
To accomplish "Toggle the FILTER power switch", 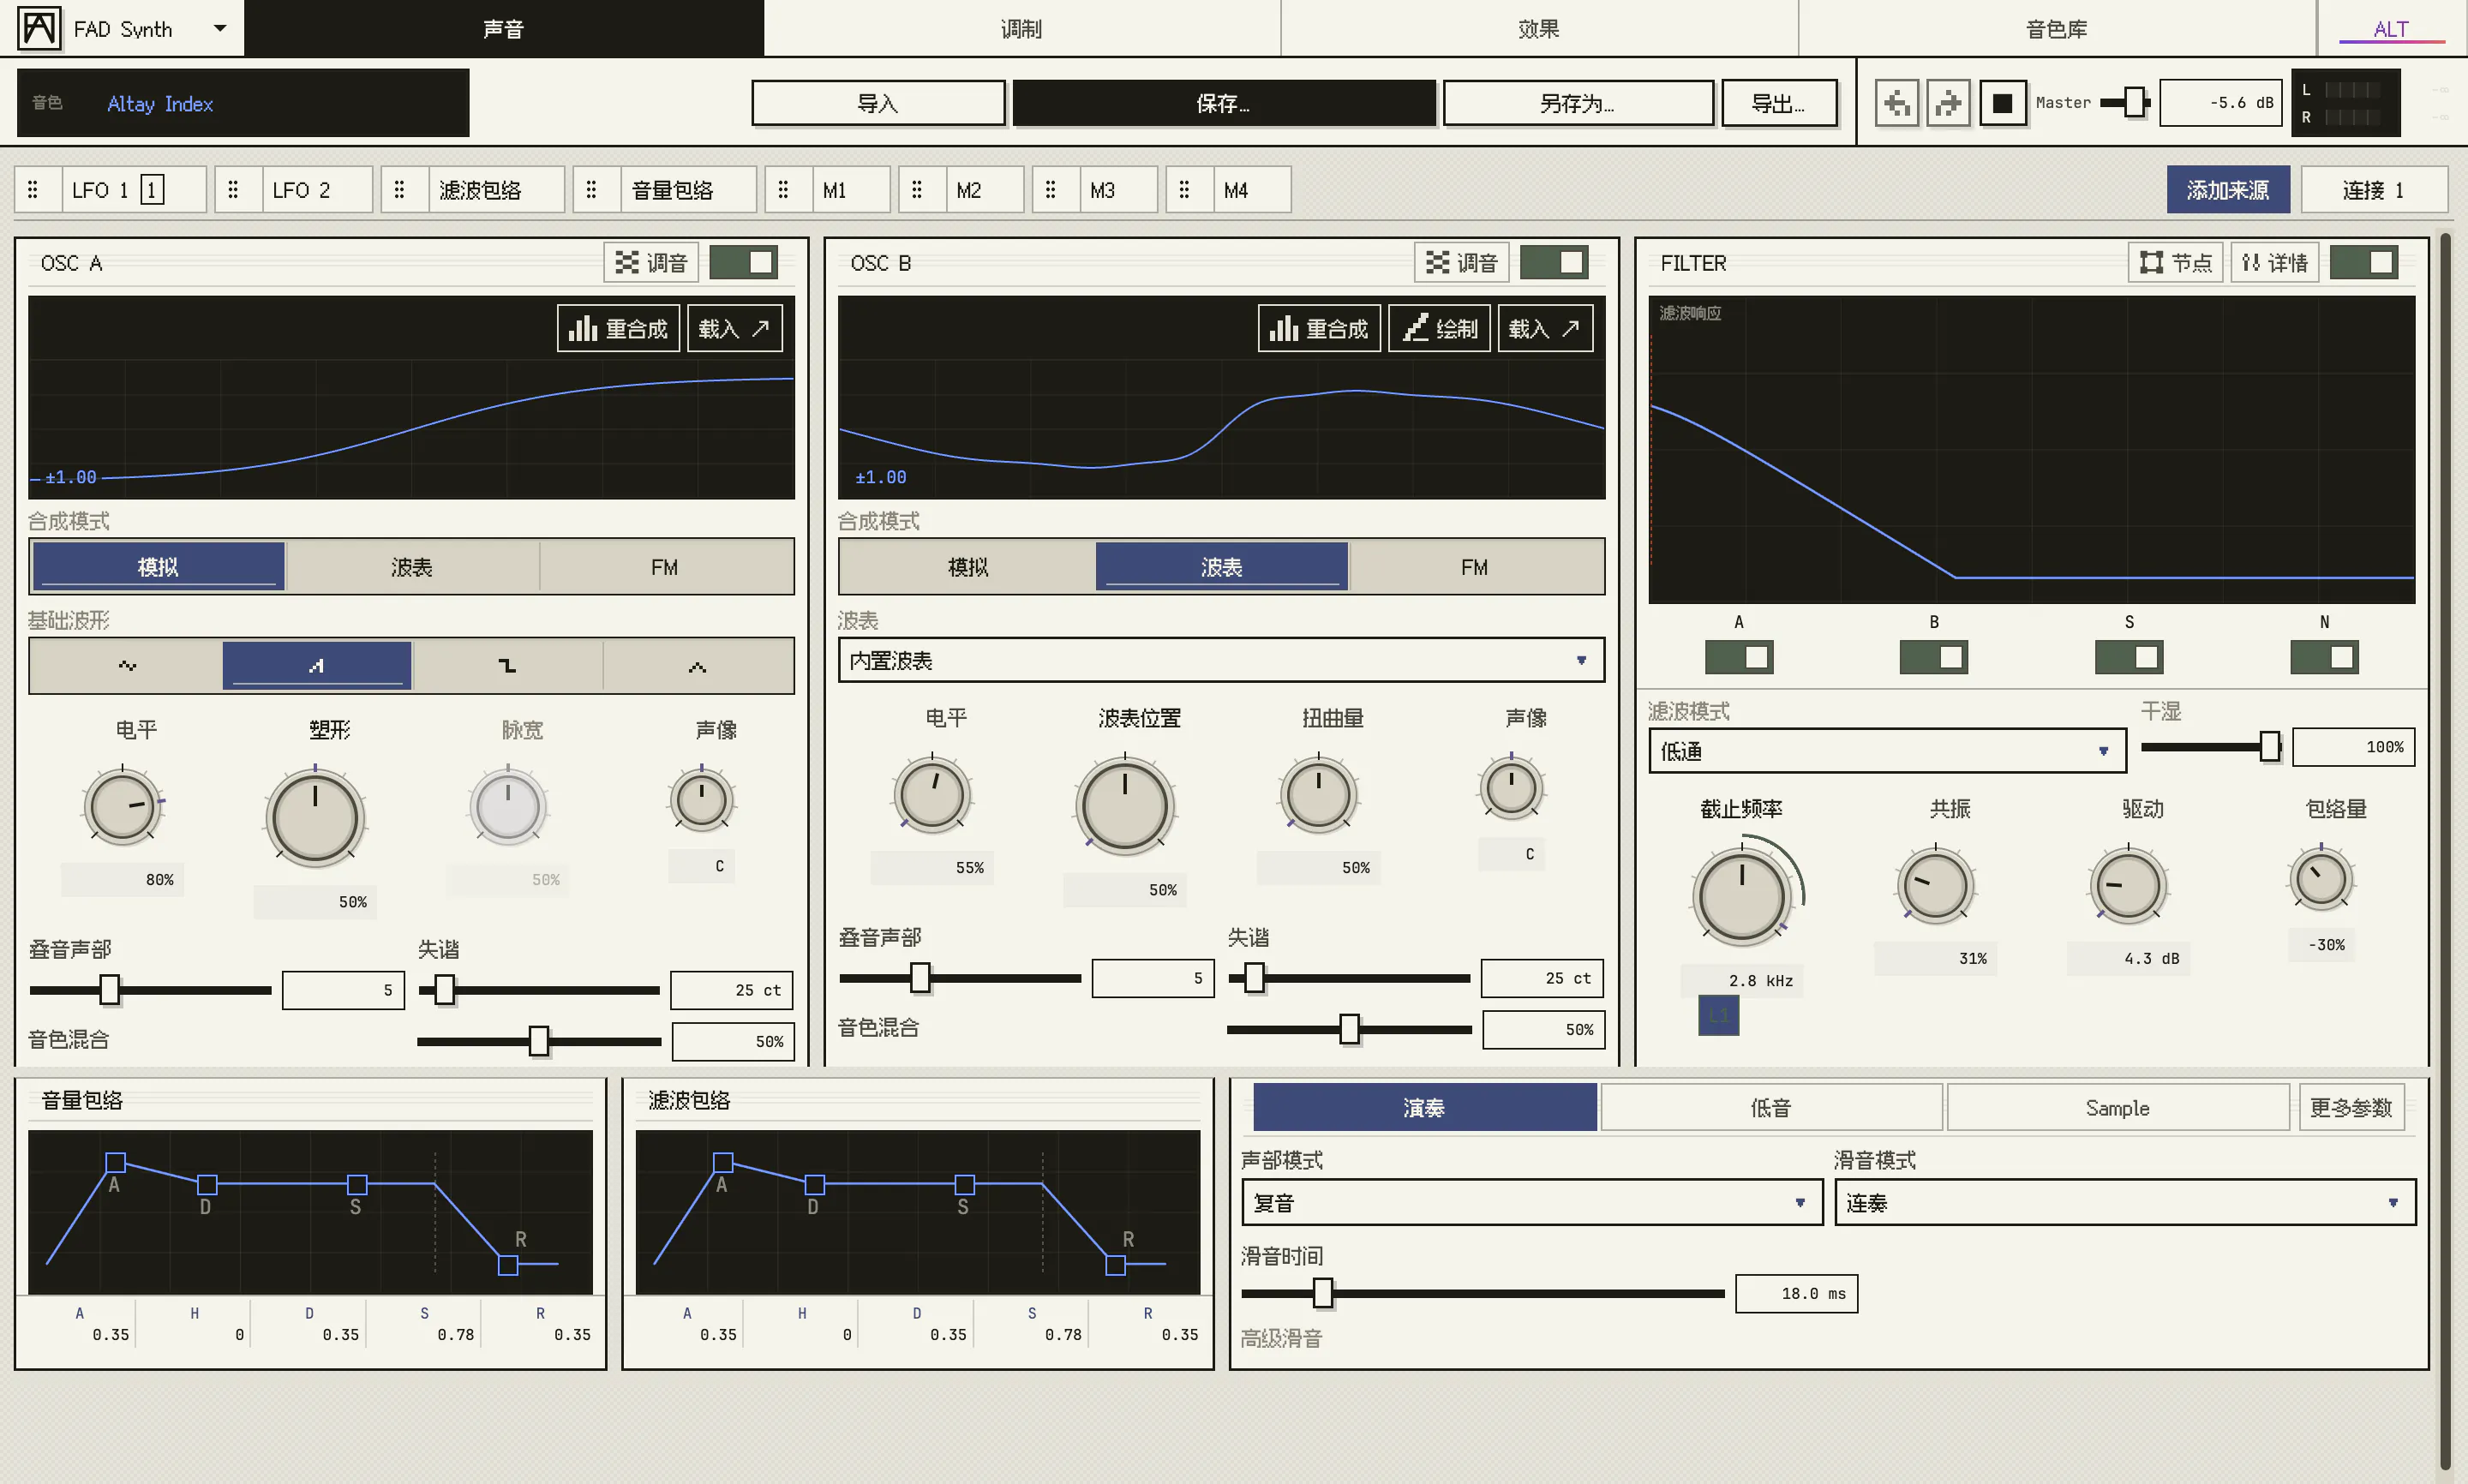I will pyautogui.click(x=2363, y=263).
